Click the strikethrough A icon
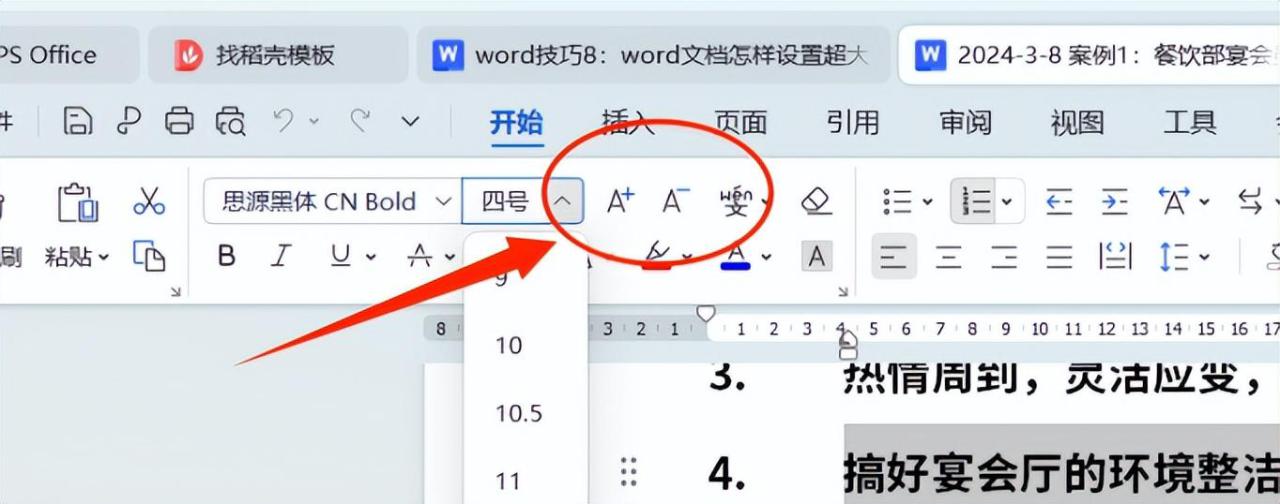This screenshot has height=504, width=1280. (419, 257)
